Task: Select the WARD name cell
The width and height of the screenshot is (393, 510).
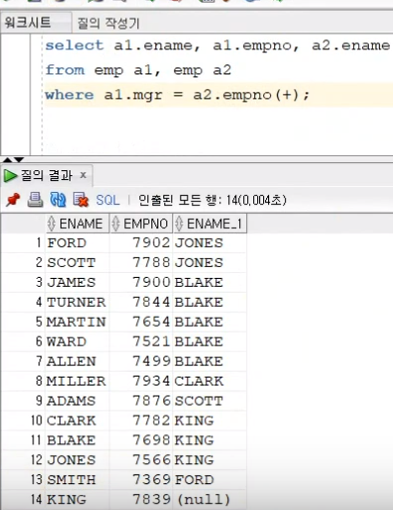Action: click(77, 342)
